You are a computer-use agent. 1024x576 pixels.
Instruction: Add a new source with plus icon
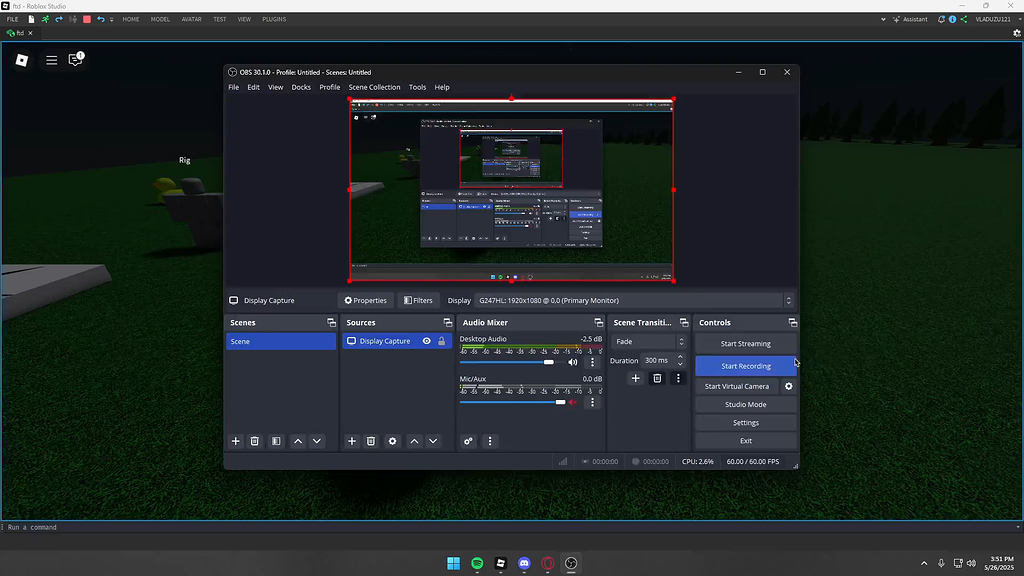[x=352, y=441]
